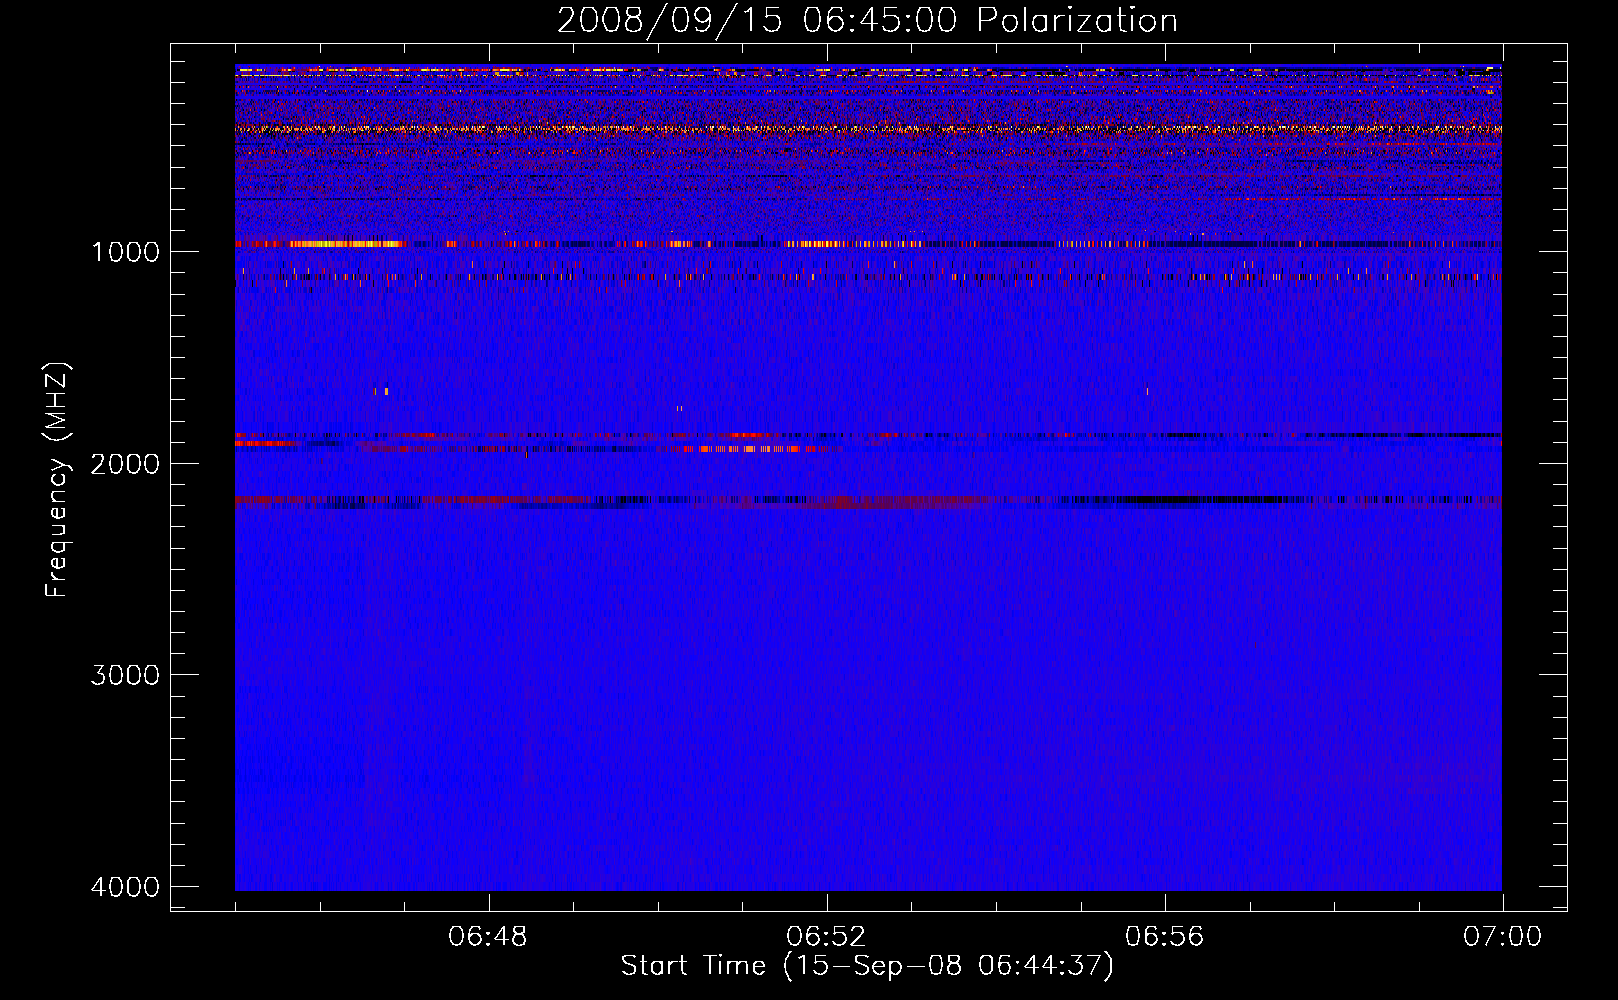Select the 'Start Time (15-Sep-08 06:44:37)' label
Viewport: 1618px width, 1000px height.
point(867,966)
